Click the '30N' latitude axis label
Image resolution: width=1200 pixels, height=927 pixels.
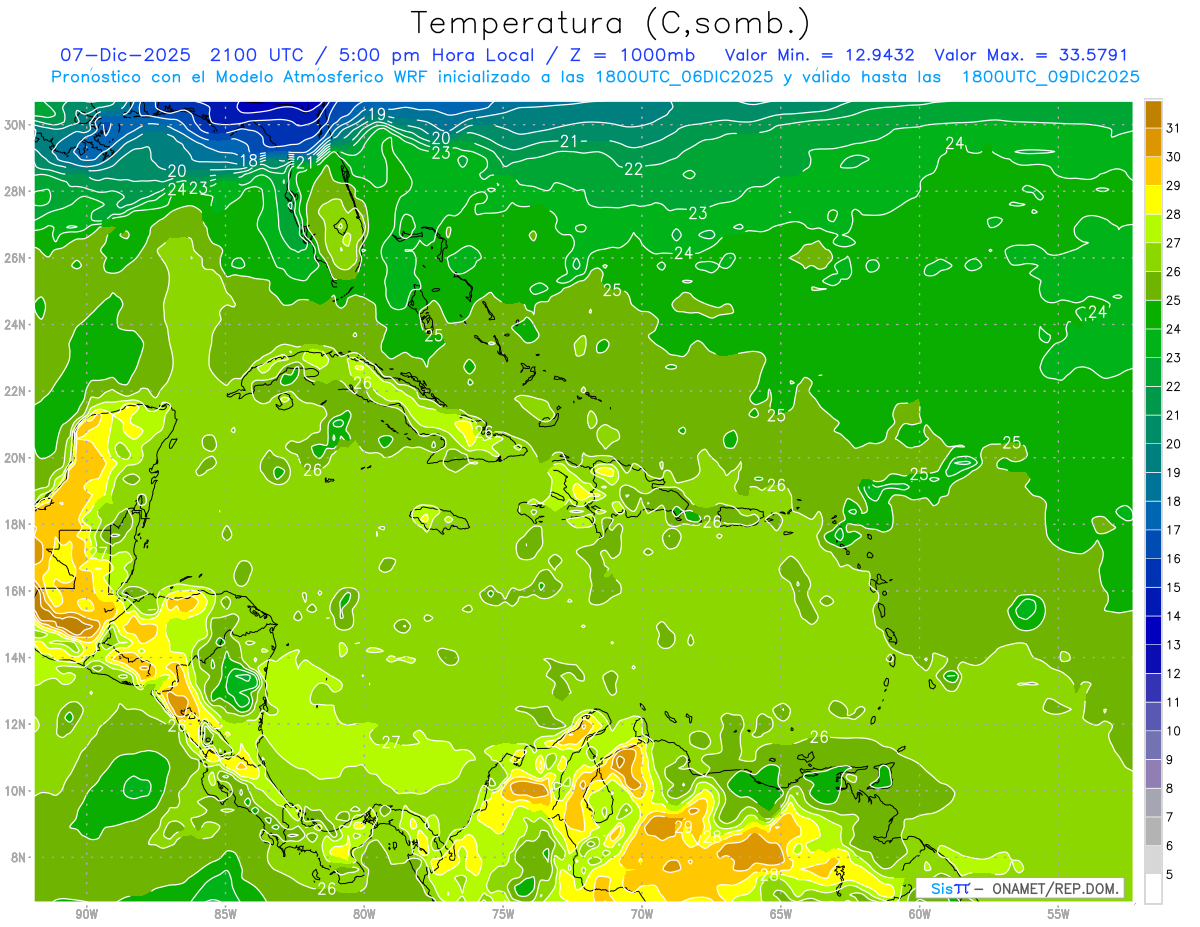[14, 125]
